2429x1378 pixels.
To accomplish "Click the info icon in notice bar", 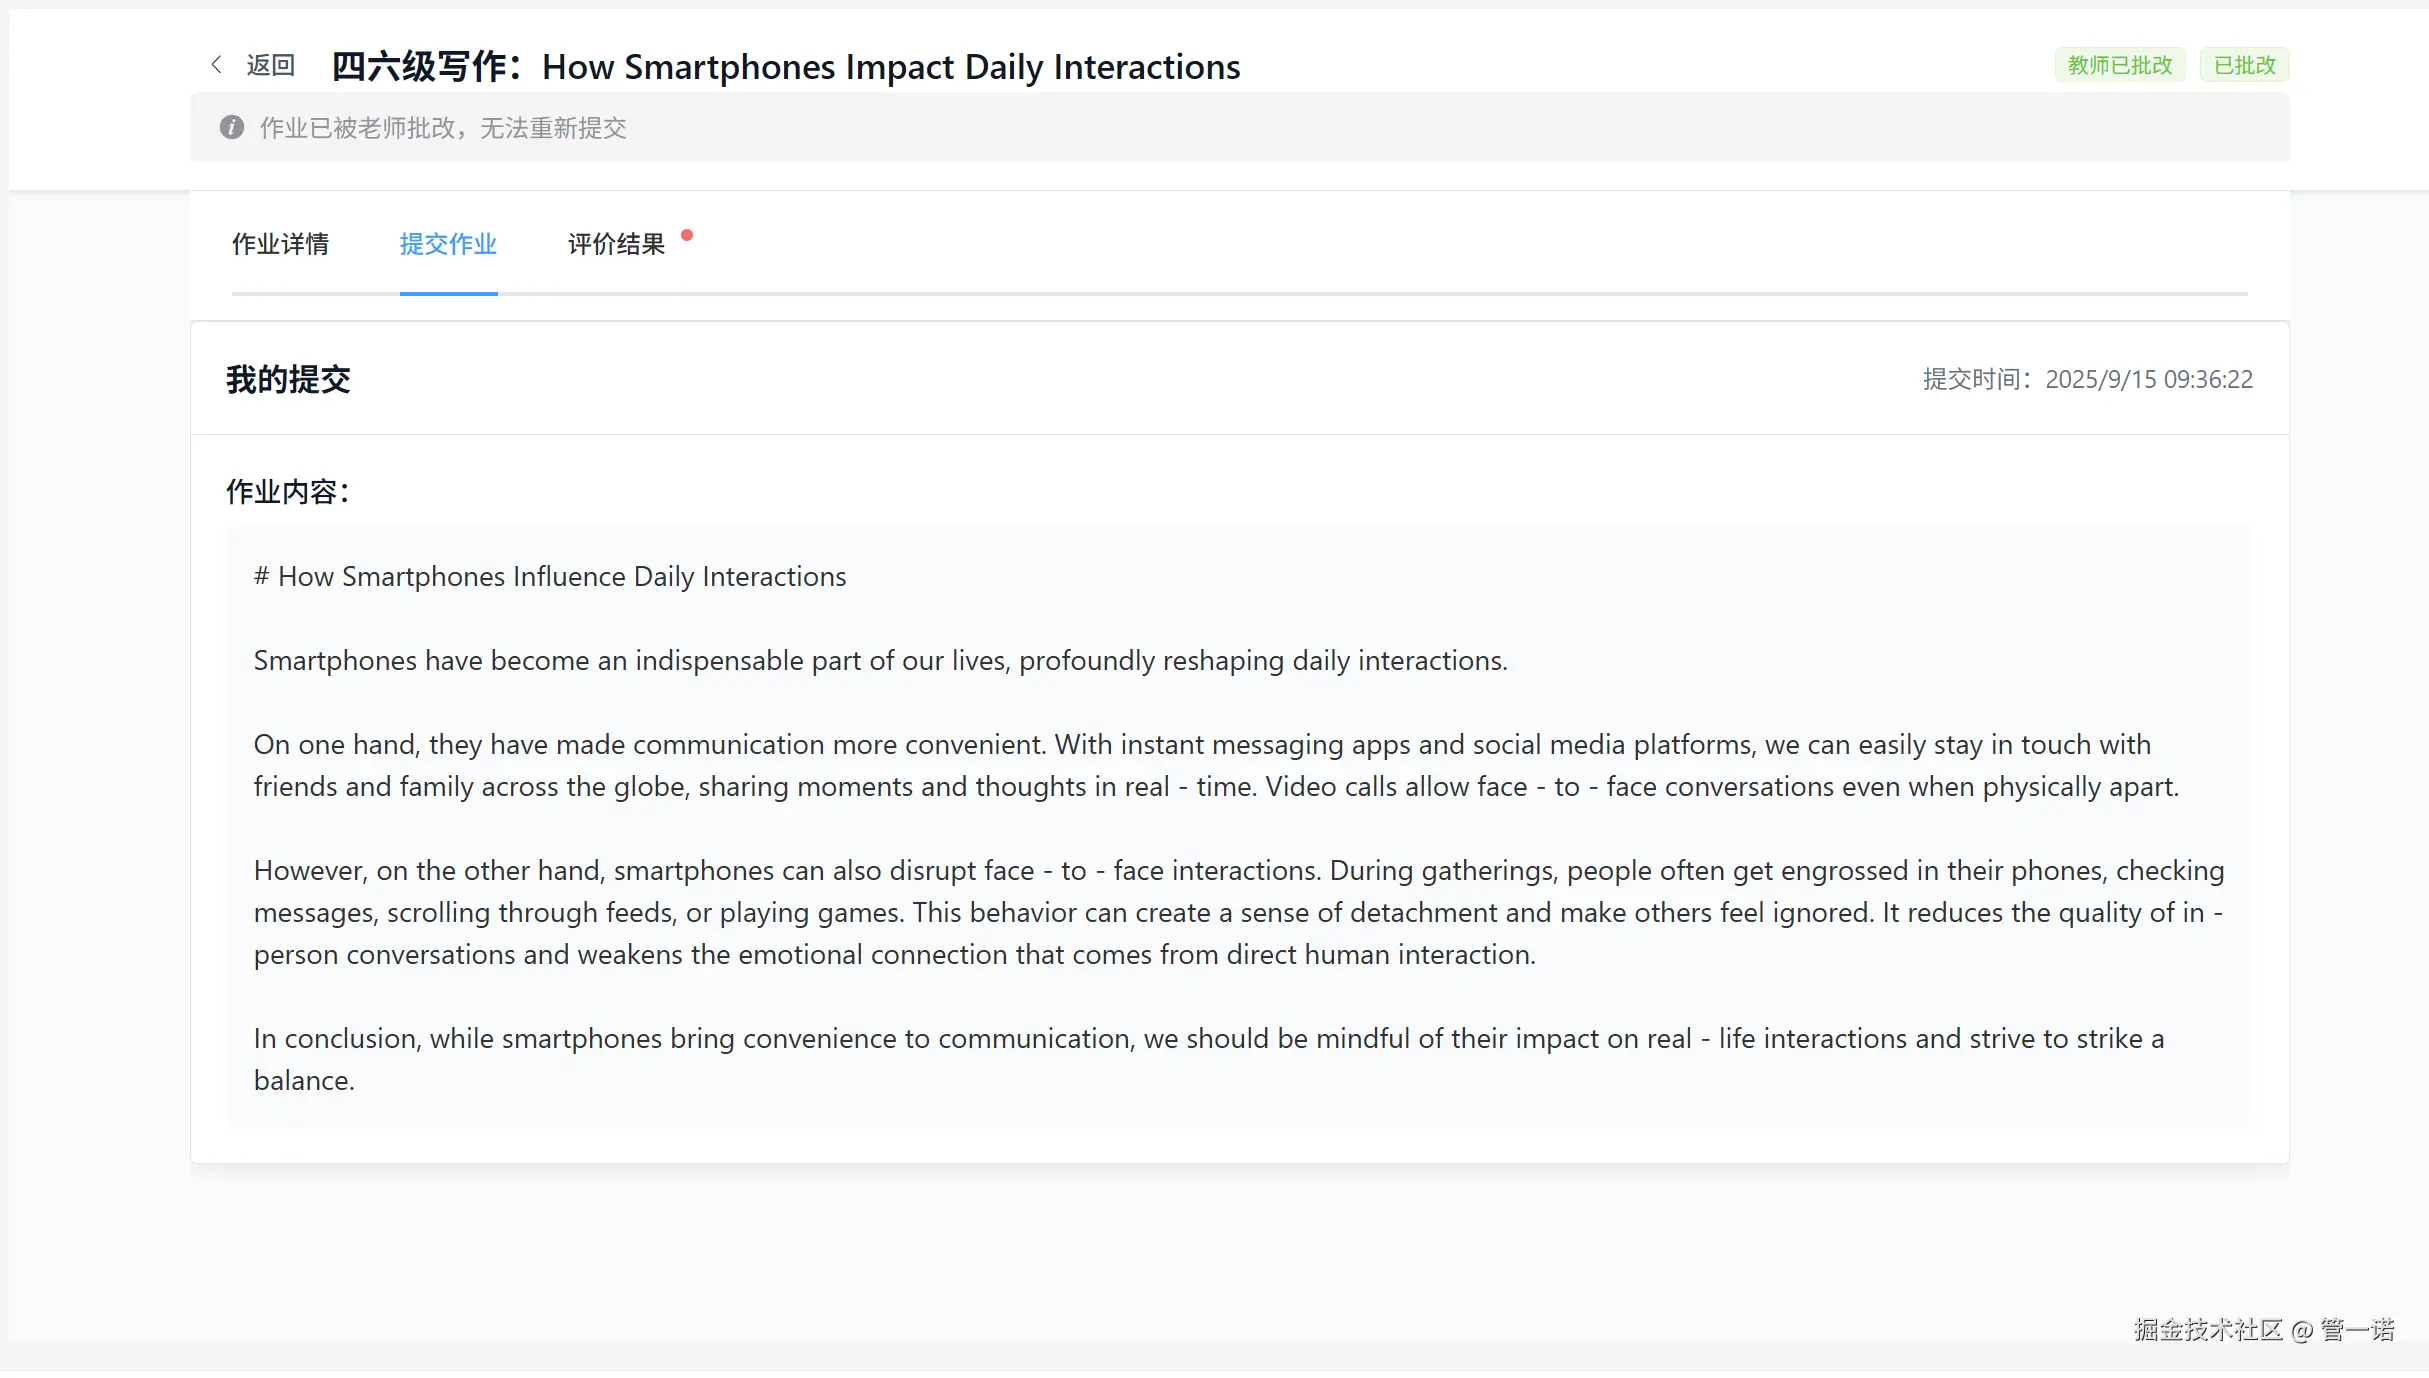I will tap(232, 127).
